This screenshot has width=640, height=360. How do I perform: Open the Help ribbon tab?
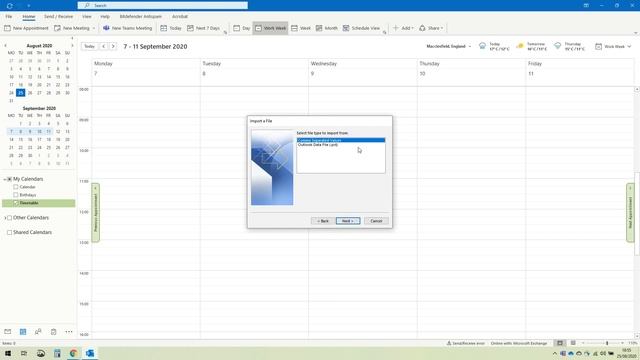105,16
